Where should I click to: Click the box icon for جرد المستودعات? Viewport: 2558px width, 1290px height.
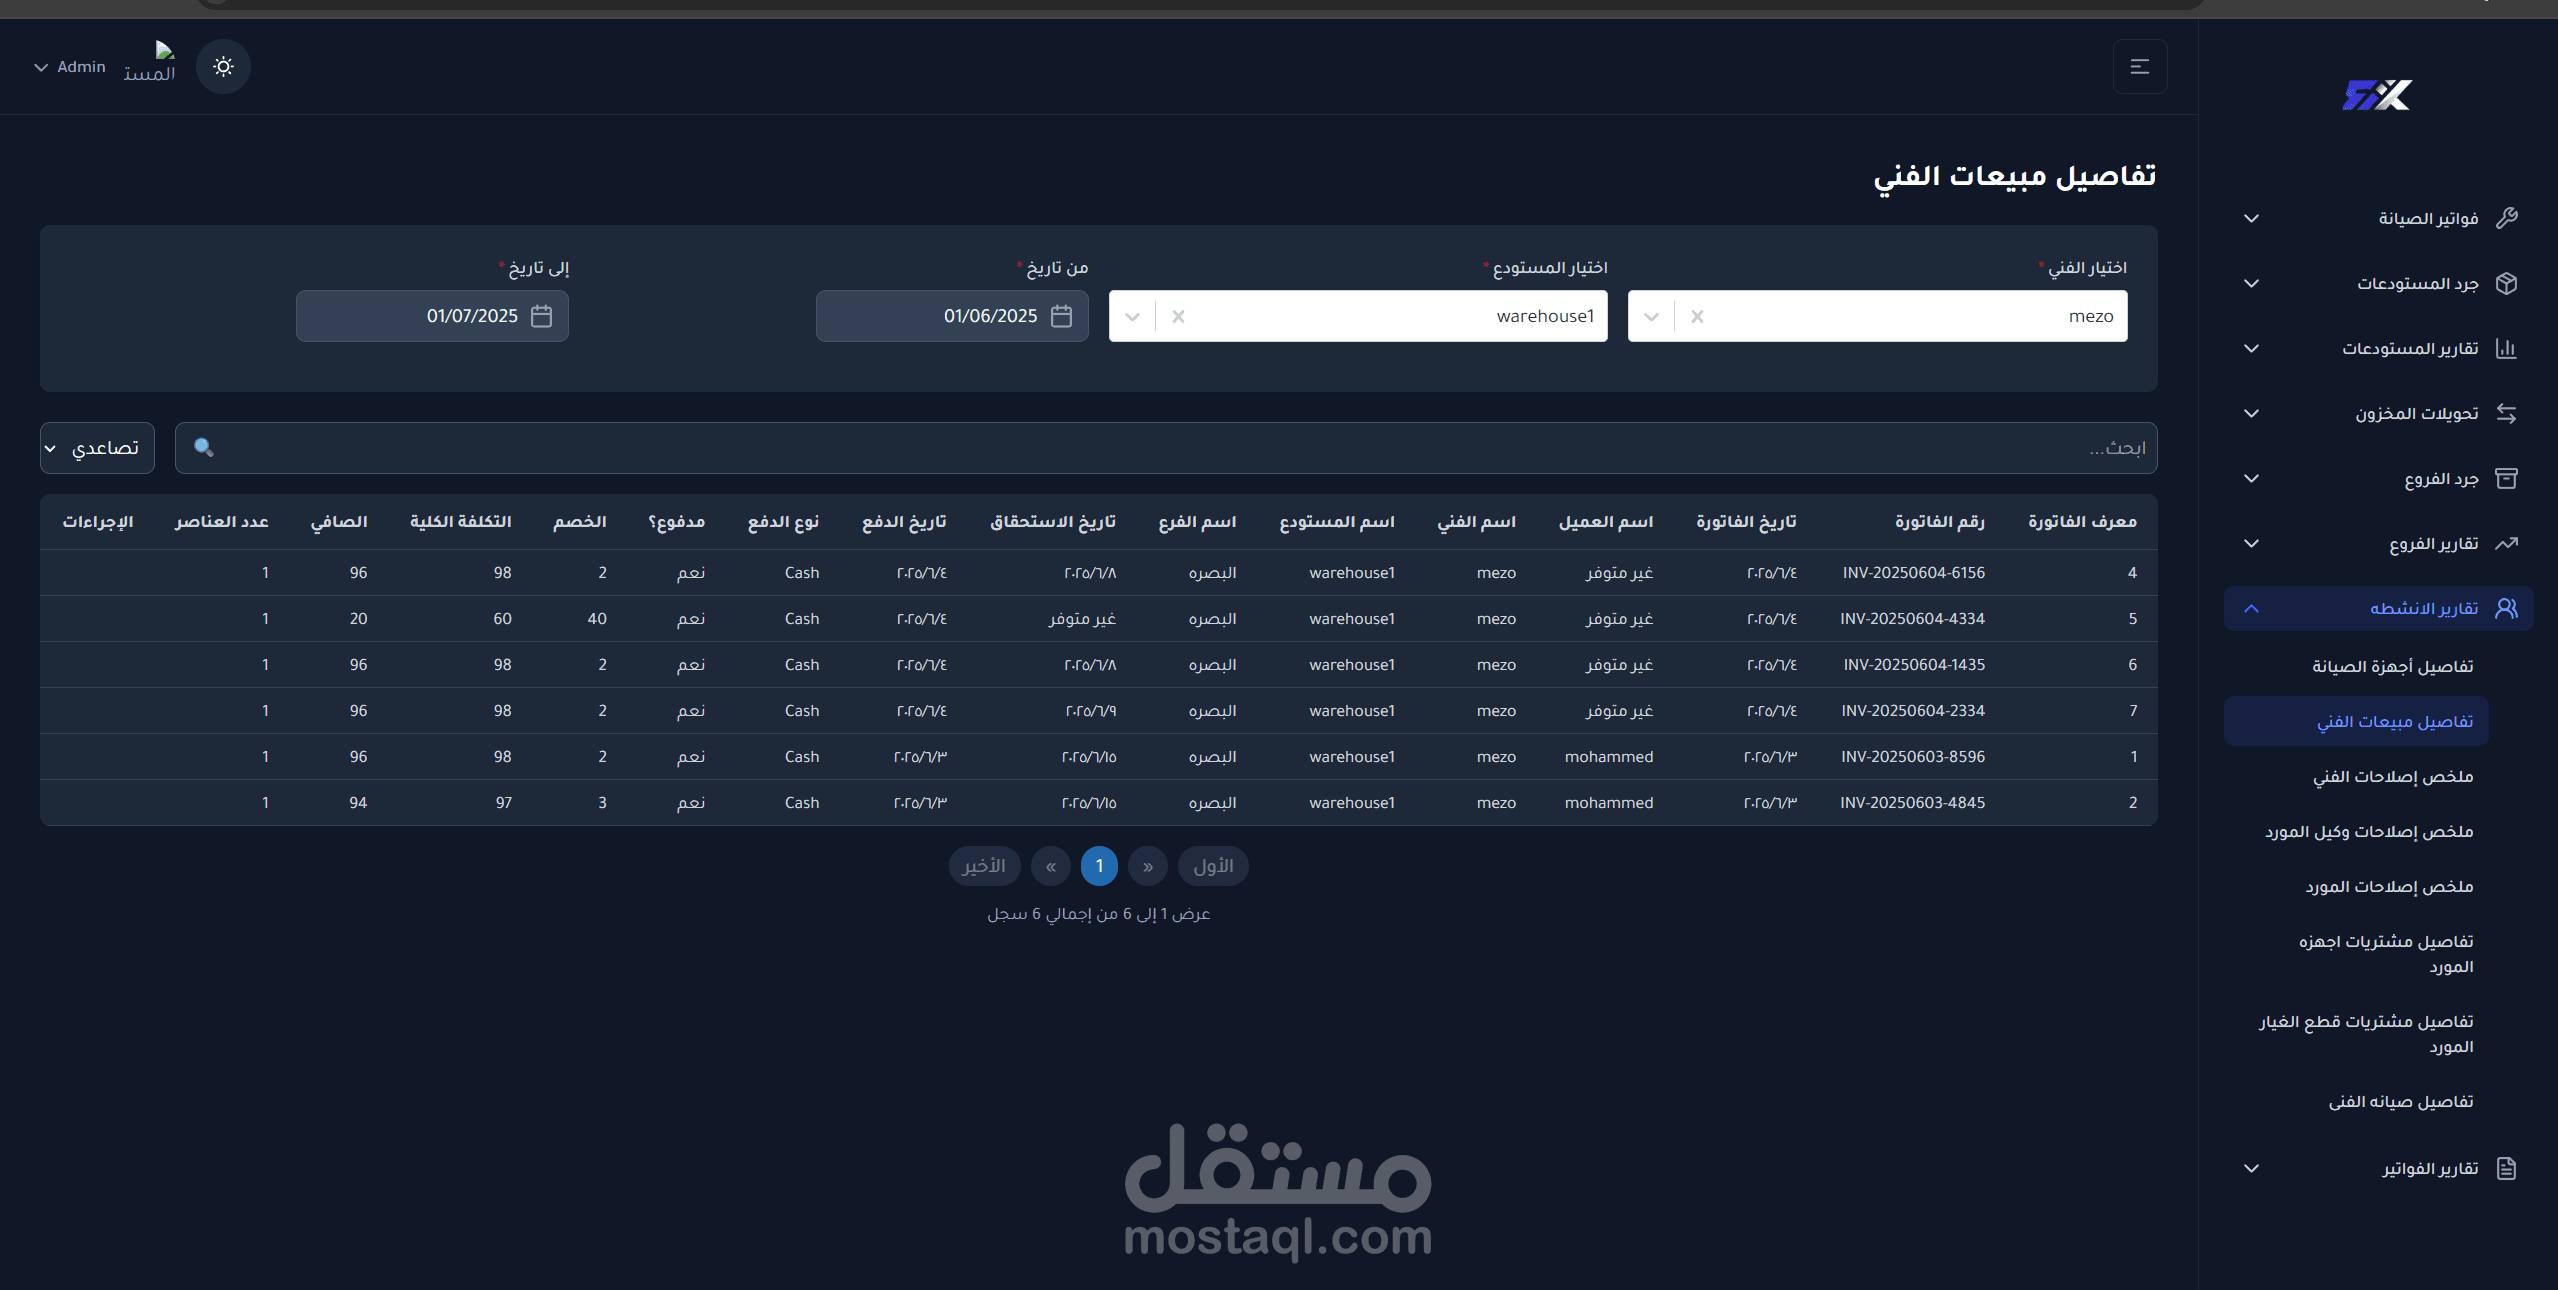(2506, 283)
